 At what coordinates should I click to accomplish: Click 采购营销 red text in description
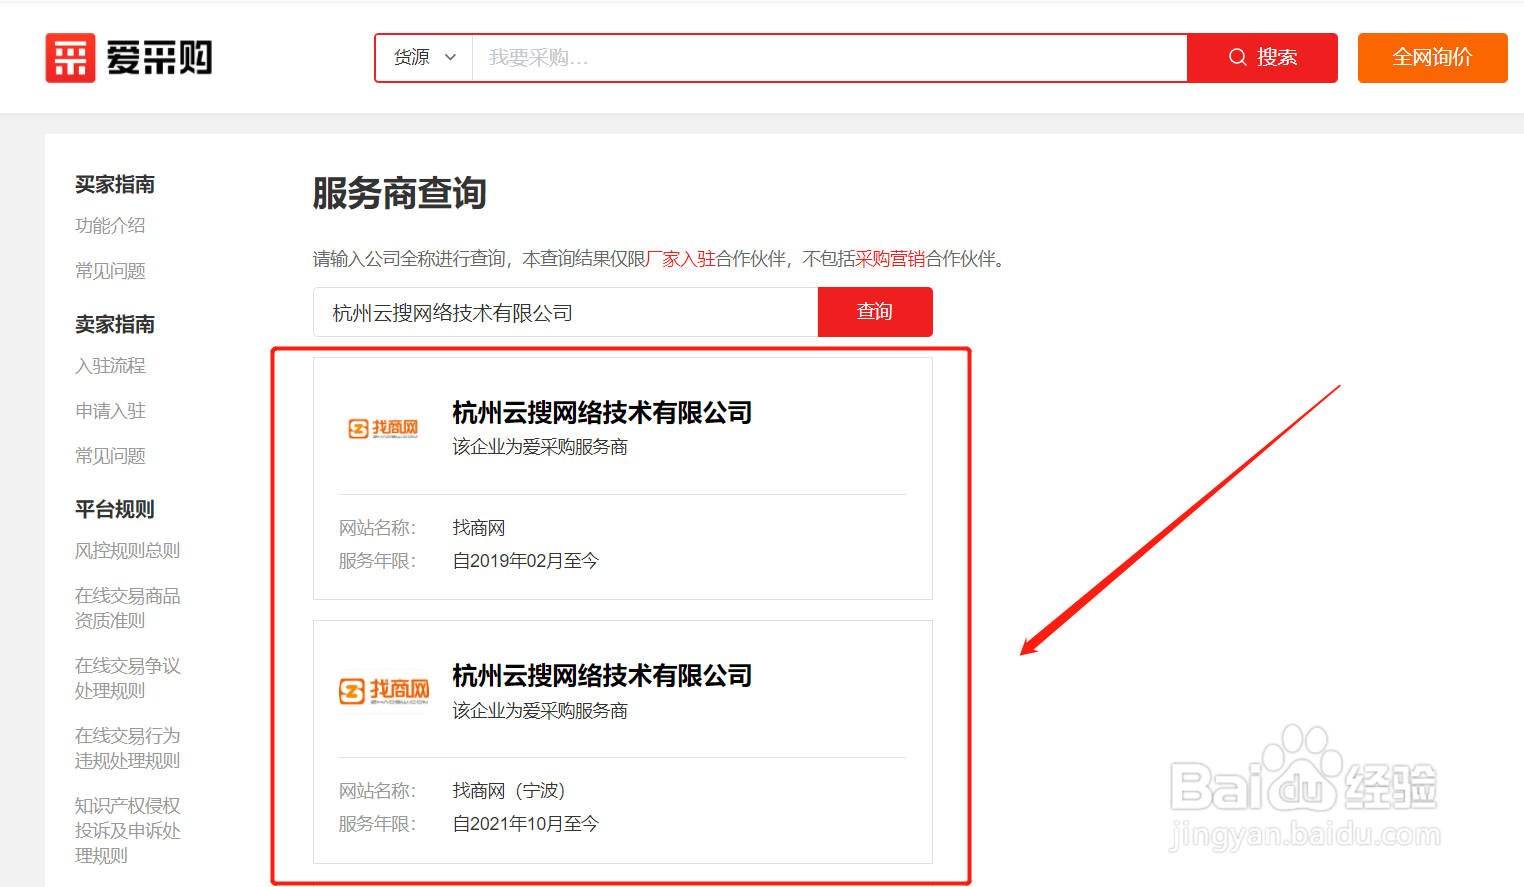[x=890, y=259]
